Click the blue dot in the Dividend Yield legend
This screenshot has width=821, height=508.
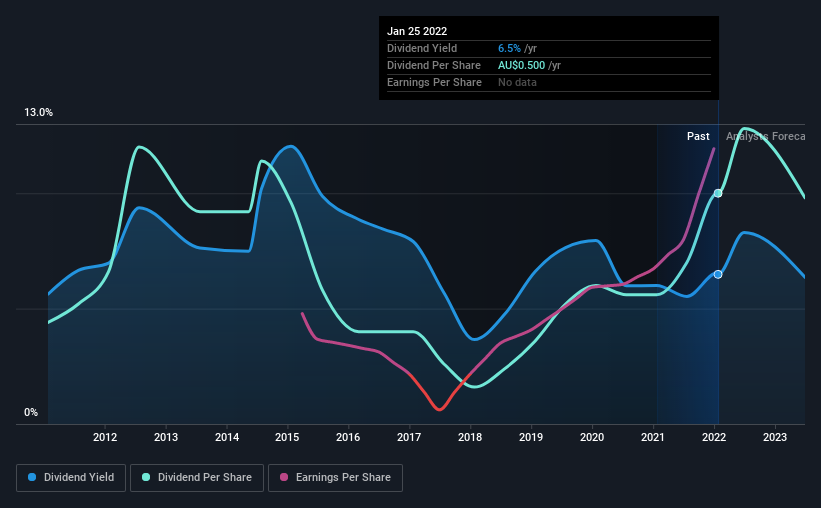[32, 477]
